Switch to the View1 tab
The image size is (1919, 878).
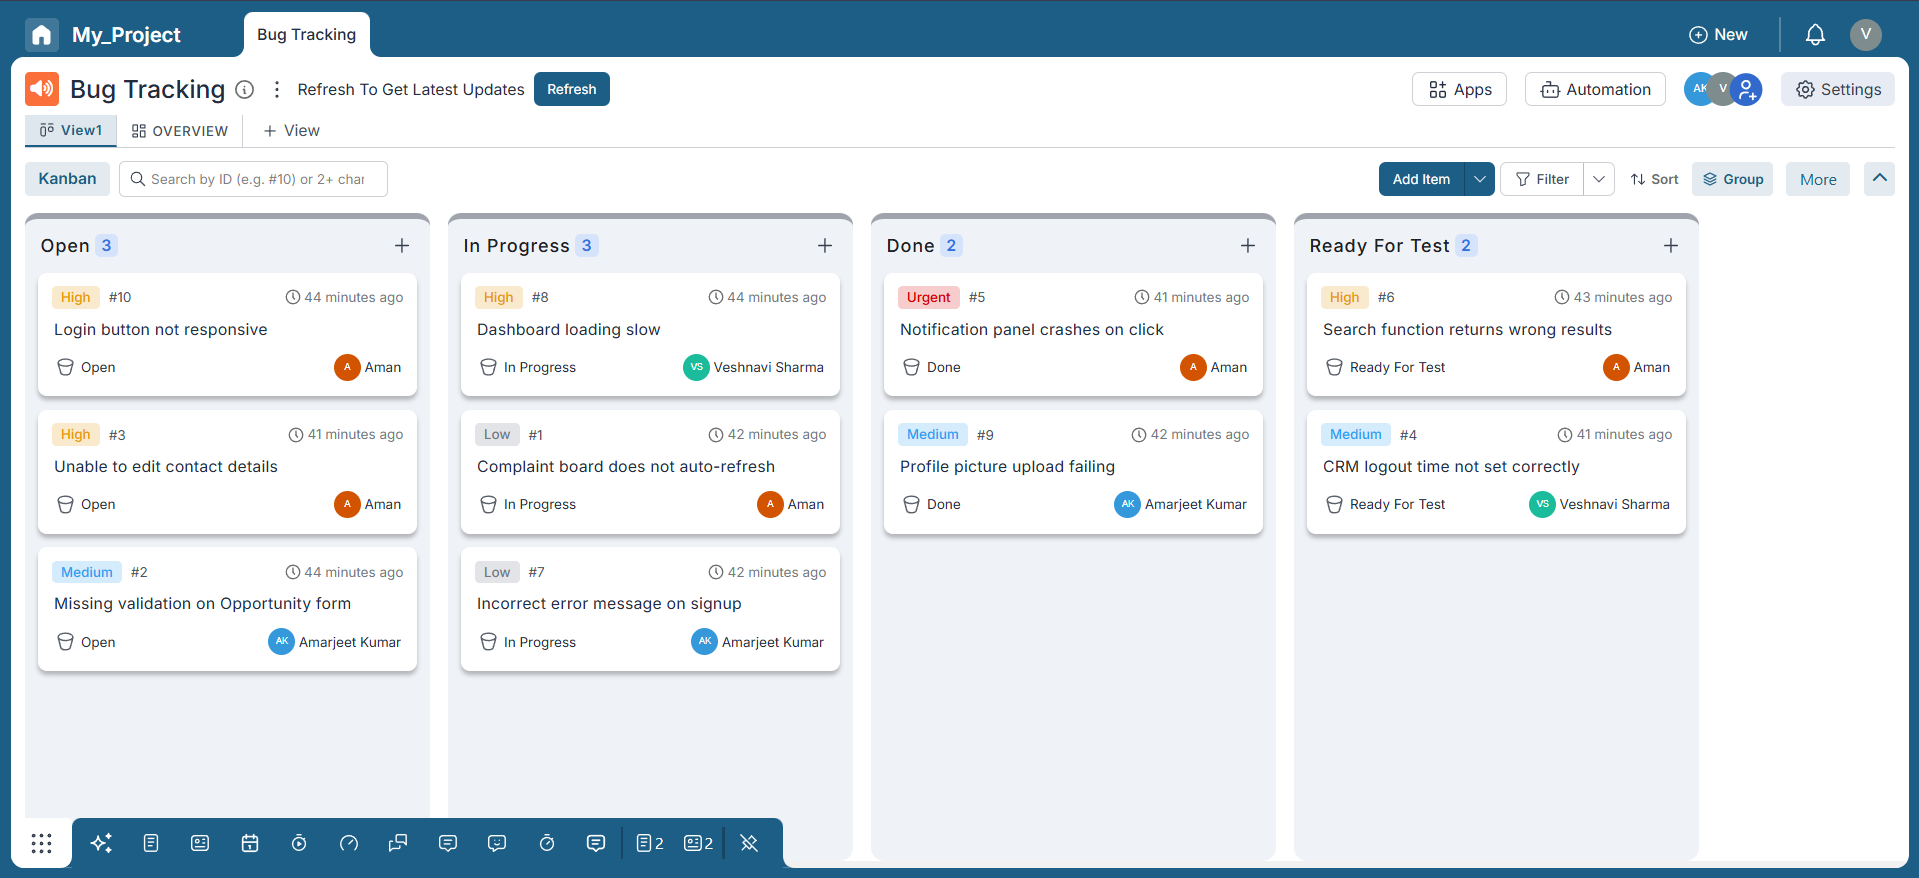click(x=71, y=131)
